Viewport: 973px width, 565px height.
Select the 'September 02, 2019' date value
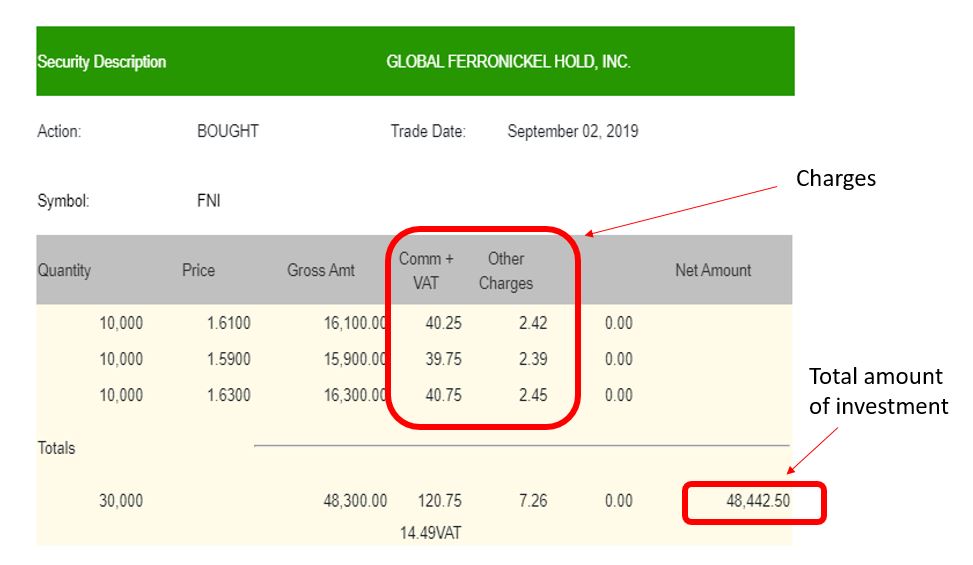pos(573,131)
